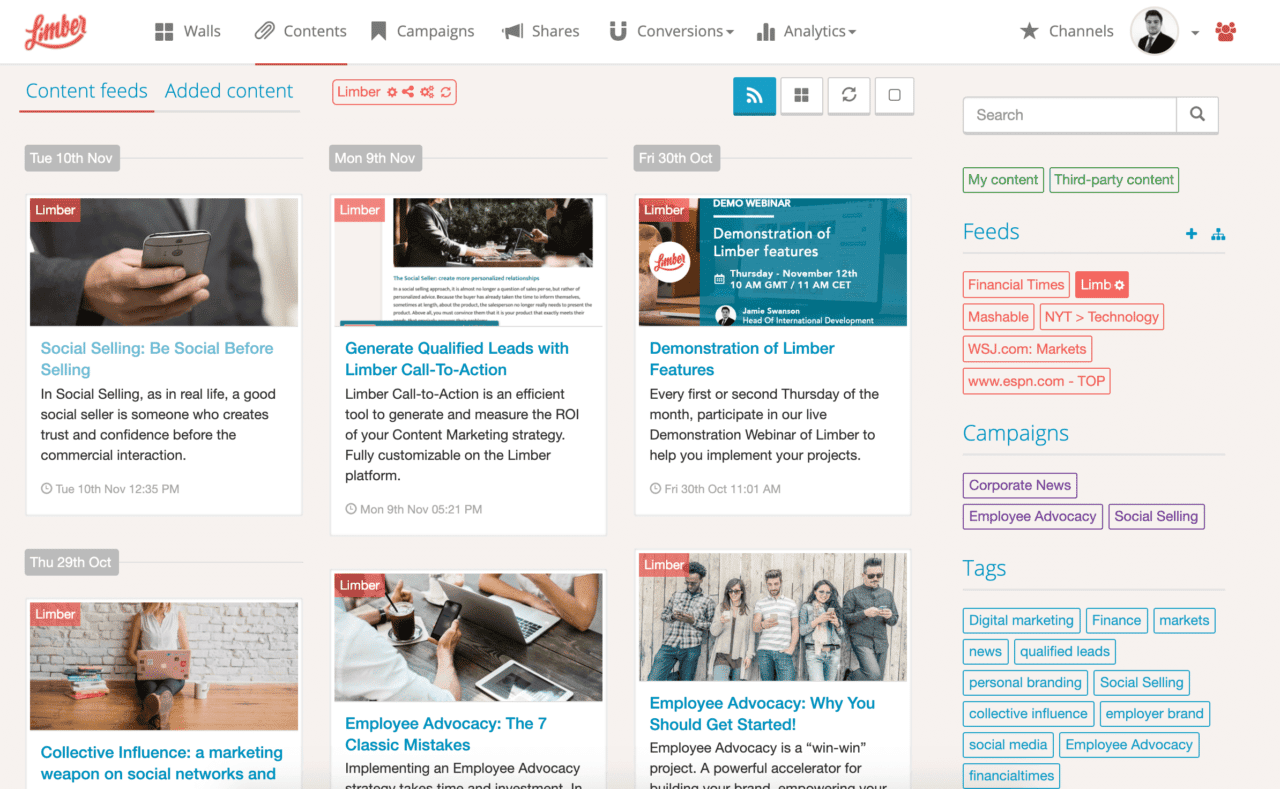Click the plus icon to add a feed

[1191, 234]
